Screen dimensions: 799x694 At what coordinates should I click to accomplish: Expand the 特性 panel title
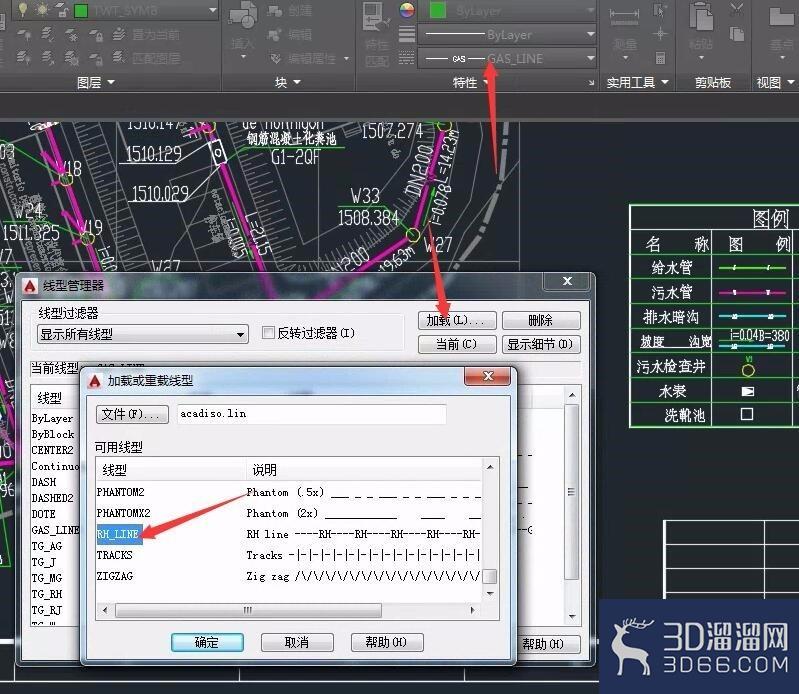click(x=471, y=83)
